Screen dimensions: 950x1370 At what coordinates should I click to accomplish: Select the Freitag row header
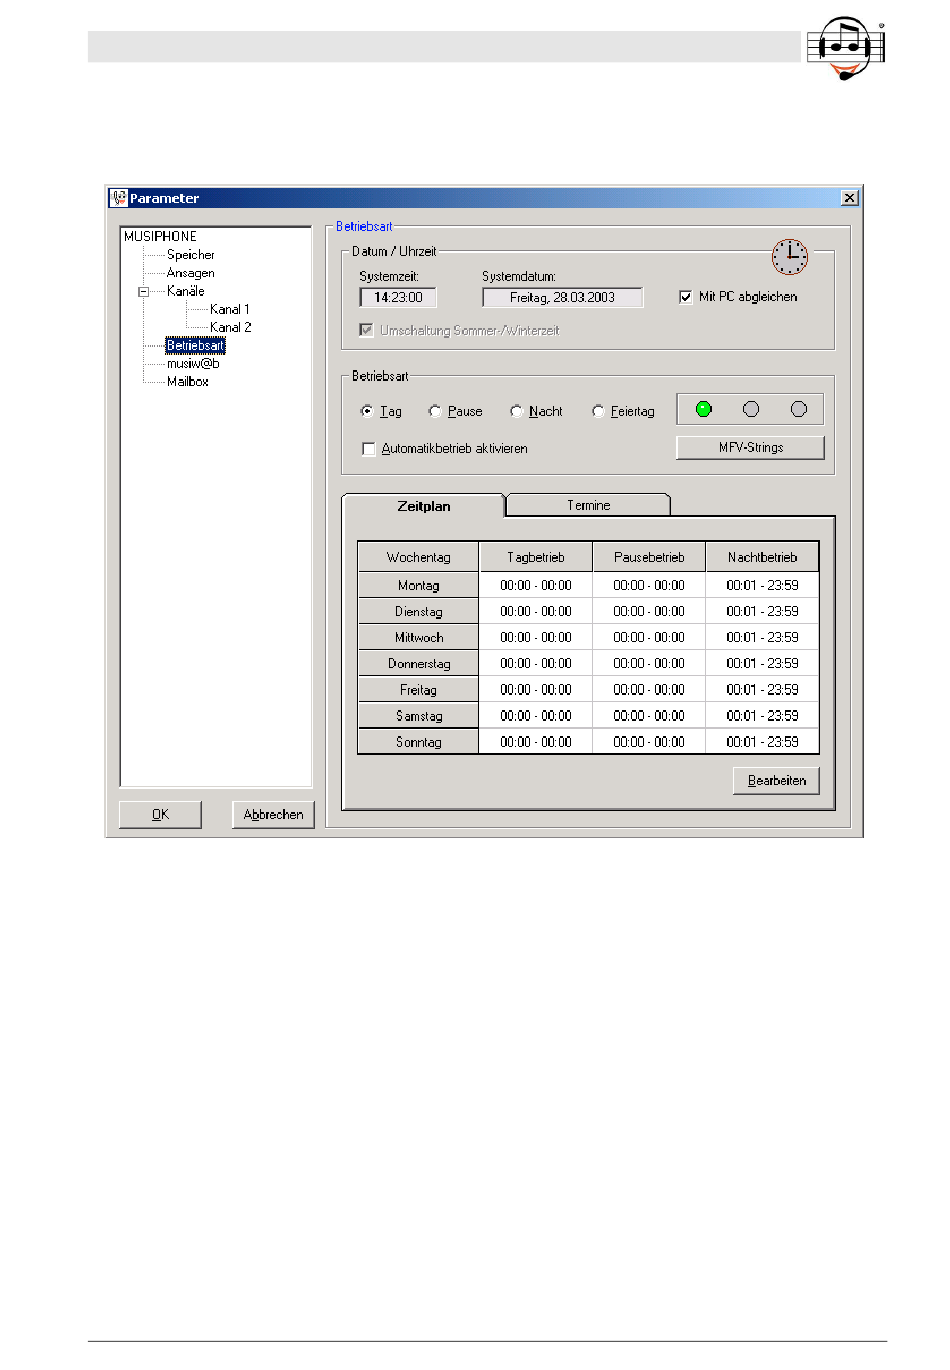[x=419, y=690]
